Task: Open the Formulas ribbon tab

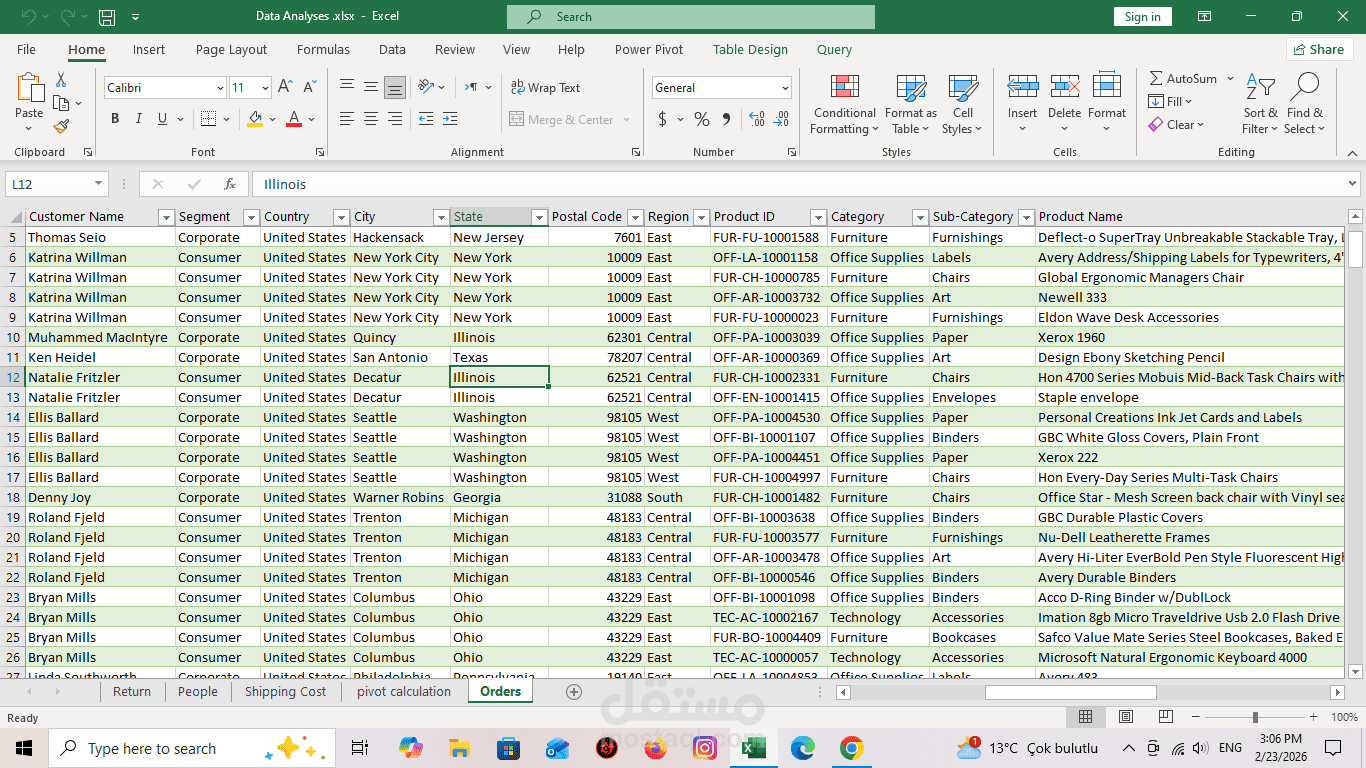Action: click(x=323, y=49)
